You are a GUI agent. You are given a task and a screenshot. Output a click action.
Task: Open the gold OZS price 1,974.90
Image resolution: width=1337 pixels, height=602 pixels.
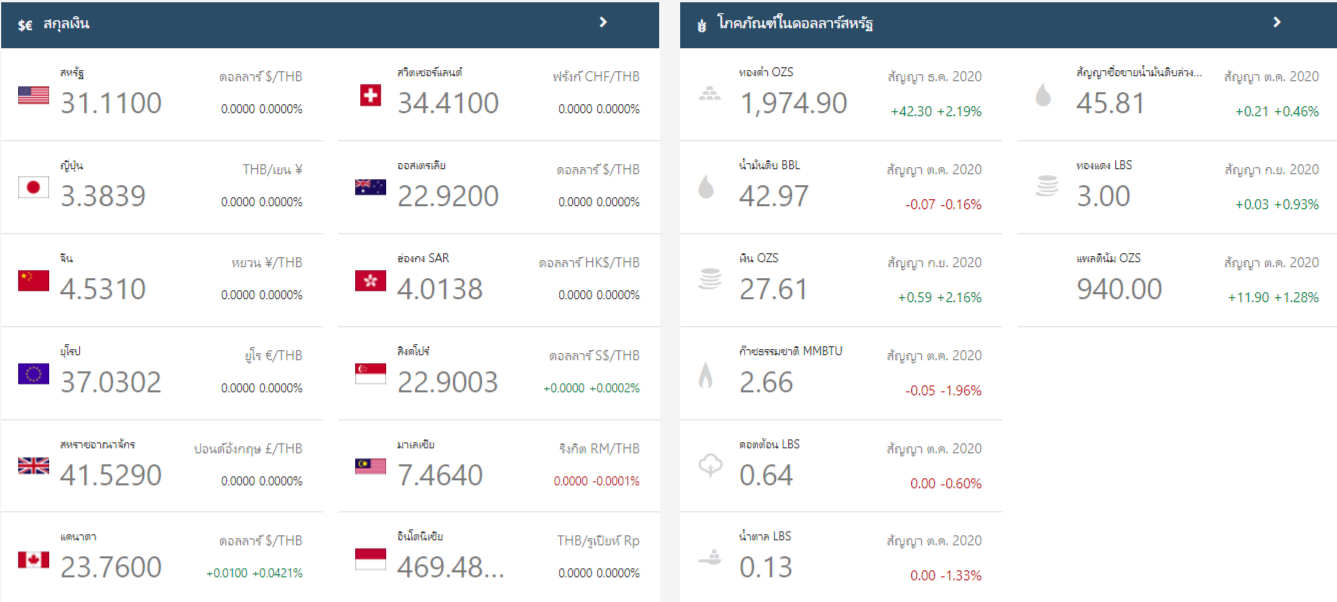793,103
